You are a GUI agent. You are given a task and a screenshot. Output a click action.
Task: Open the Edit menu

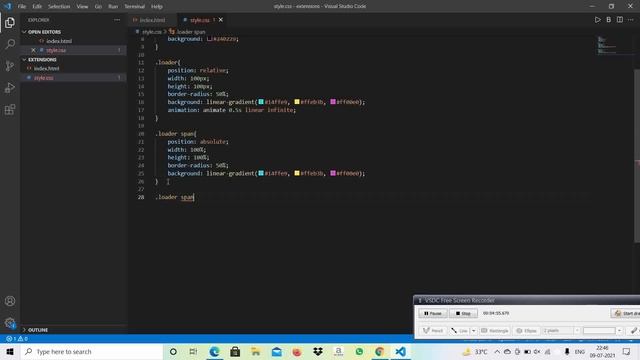tap(37, 6)
